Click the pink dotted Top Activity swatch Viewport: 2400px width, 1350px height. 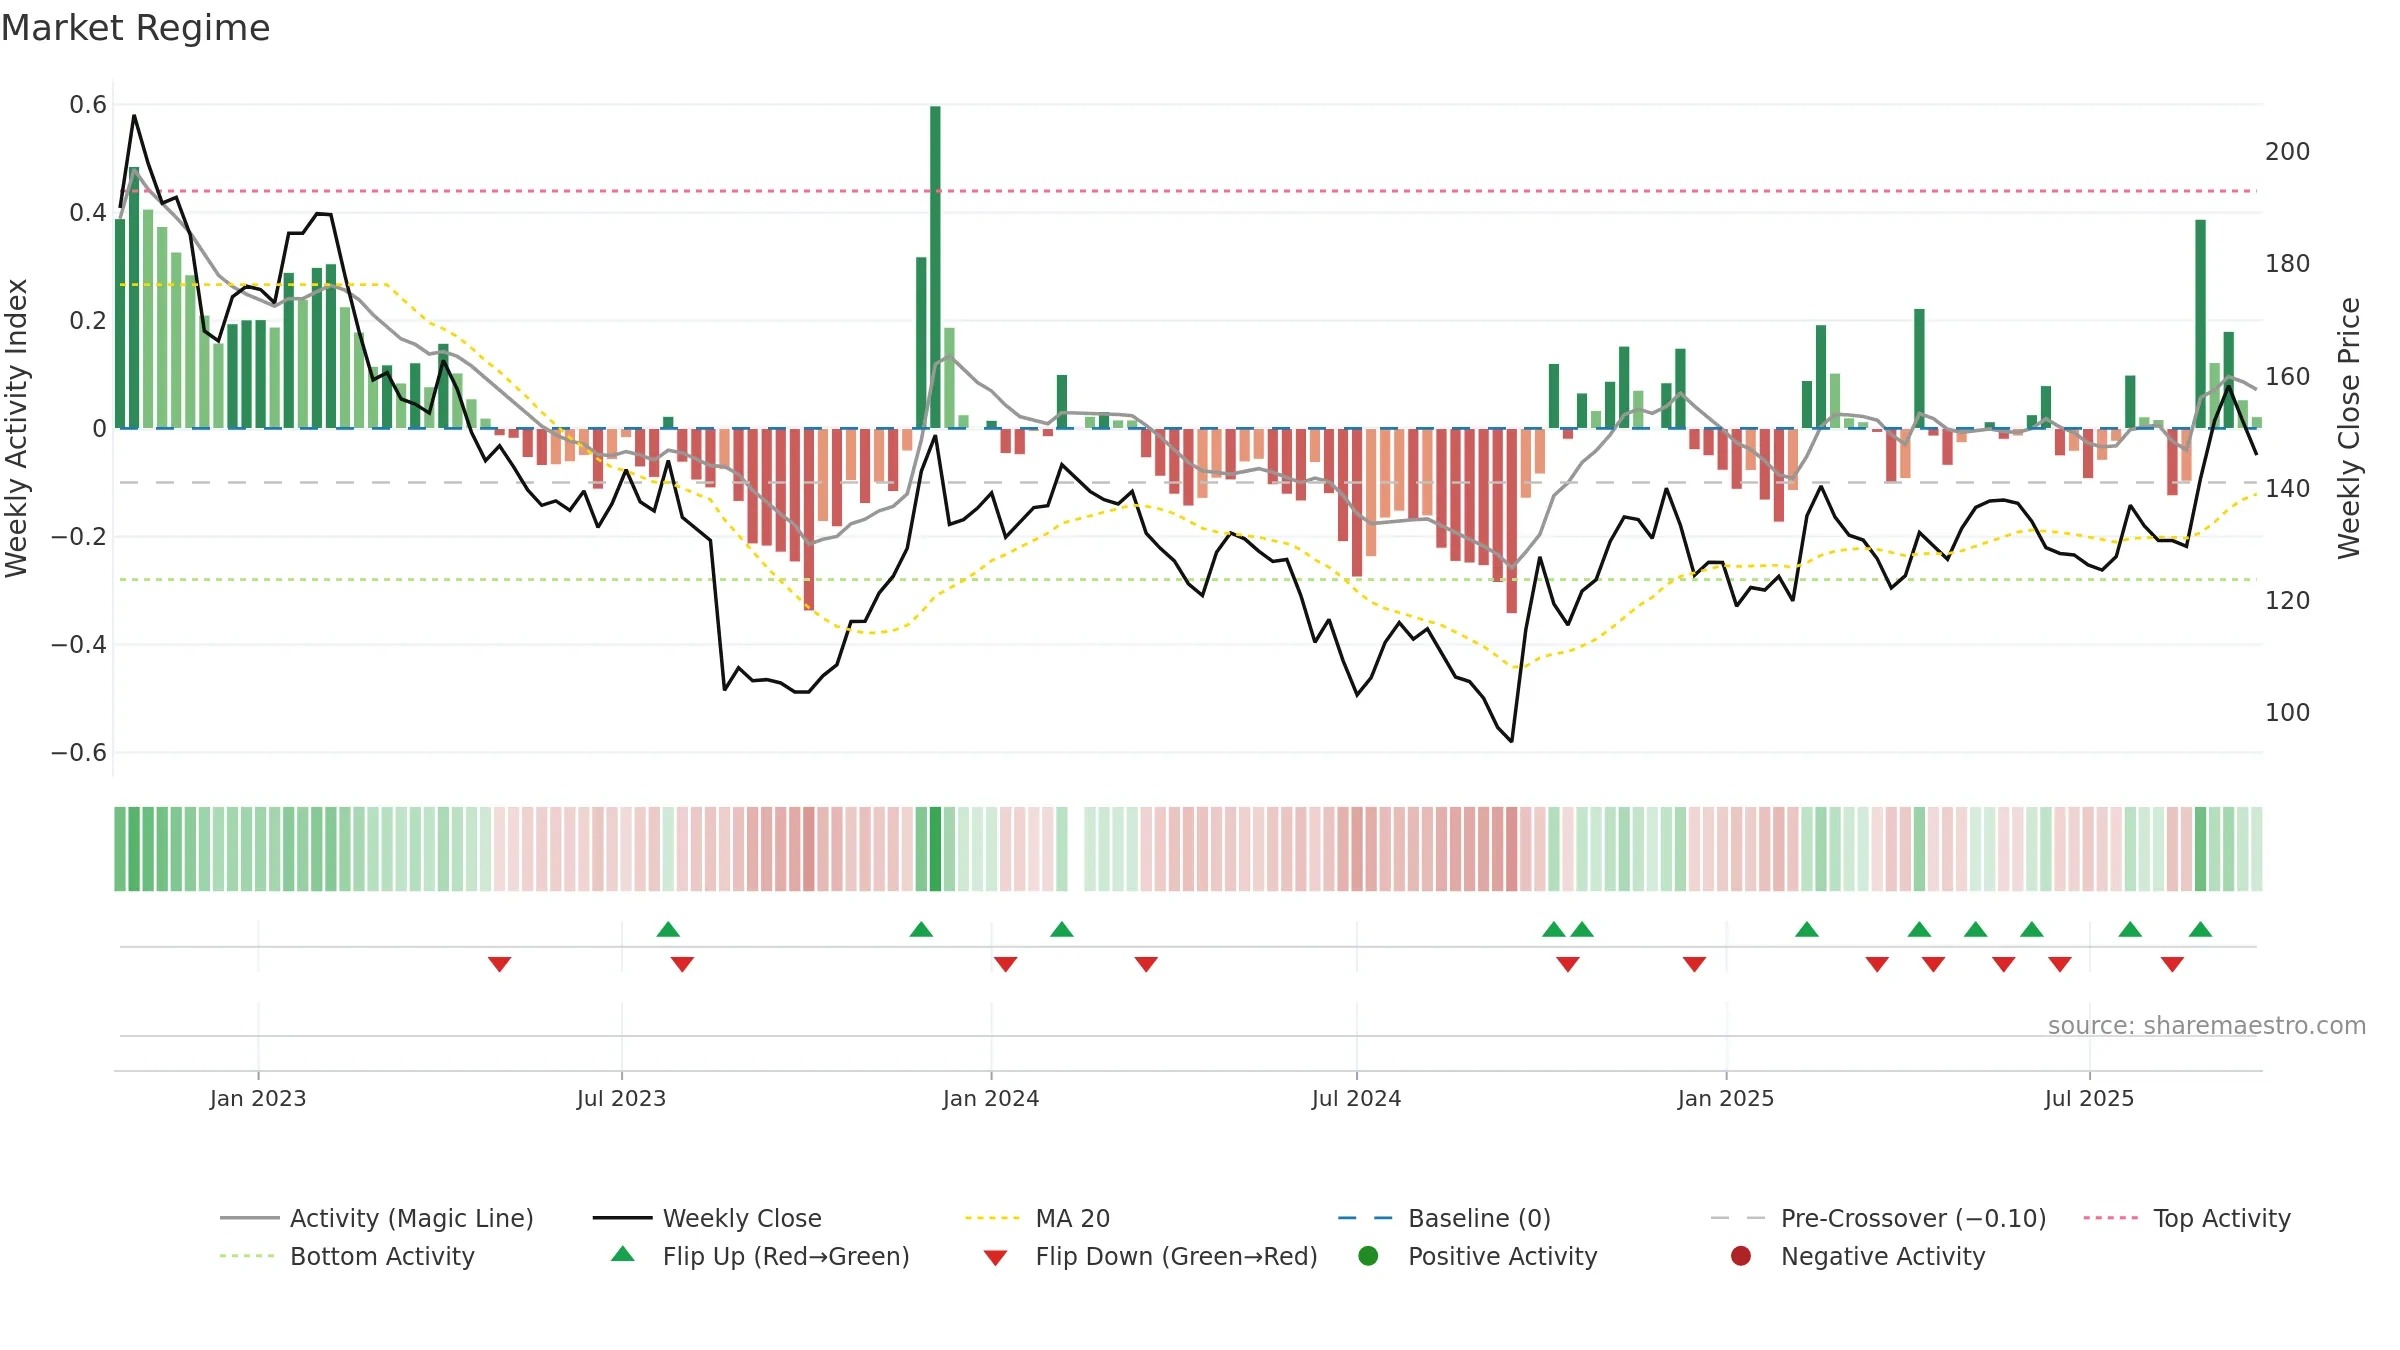pos(2111,1218)
